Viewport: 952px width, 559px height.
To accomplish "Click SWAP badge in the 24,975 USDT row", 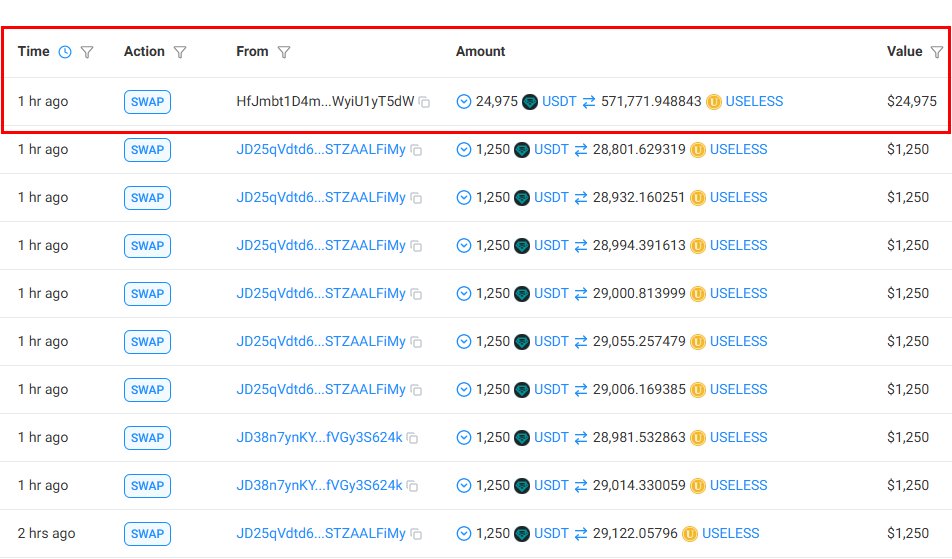I will (148, 101).
